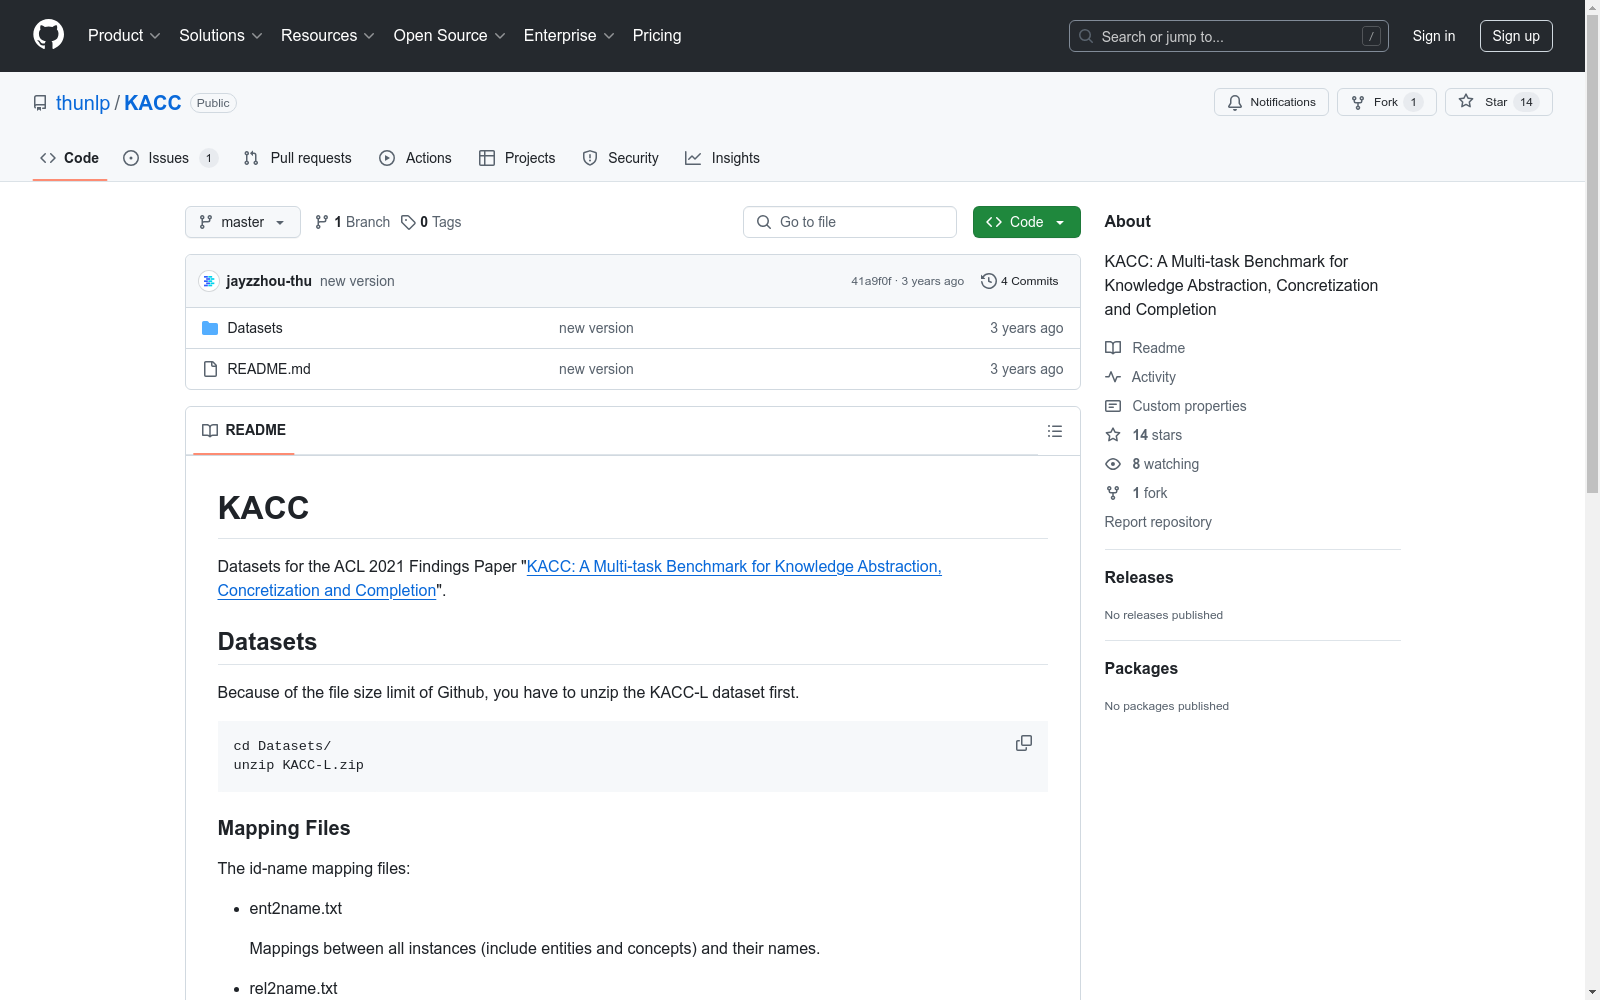Switch to the Pull requests tab
This screenshot has height=1000, width=1600.
[x=298, y=158]
